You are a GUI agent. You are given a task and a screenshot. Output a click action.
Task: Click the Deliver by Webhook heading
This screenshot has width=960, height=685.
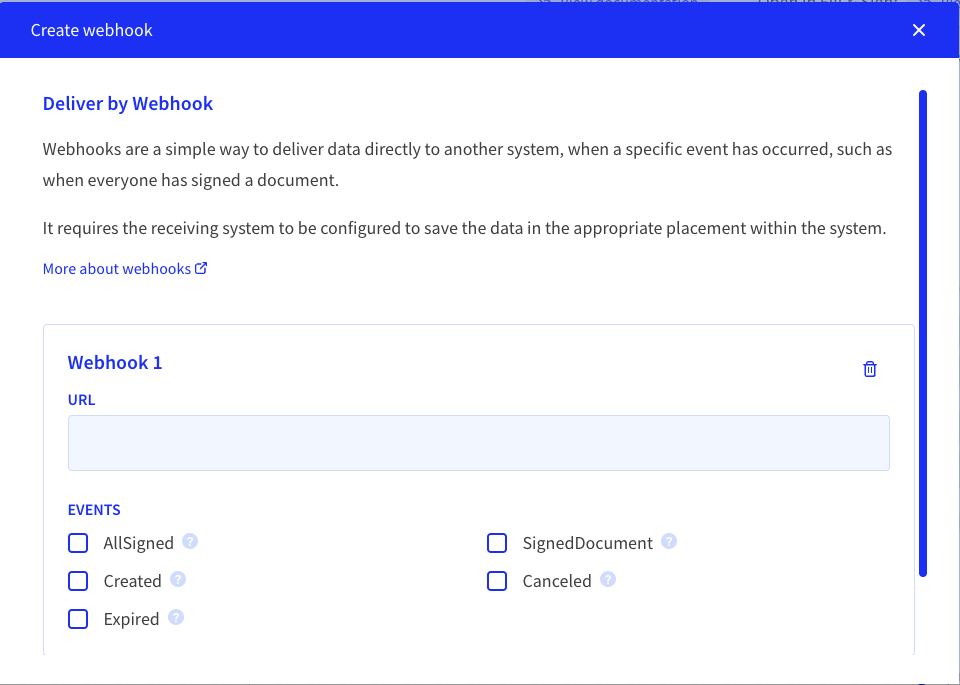point(128,103)
